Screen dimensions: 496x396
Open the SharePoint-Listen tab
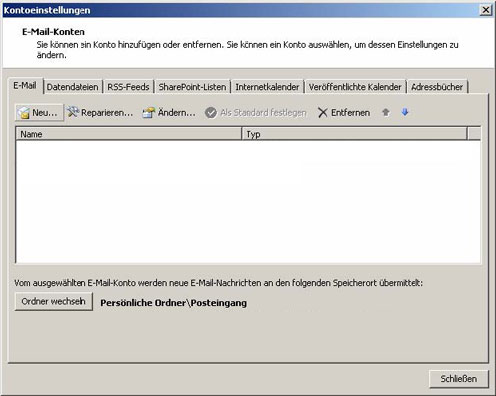click(x=192, y=87)
